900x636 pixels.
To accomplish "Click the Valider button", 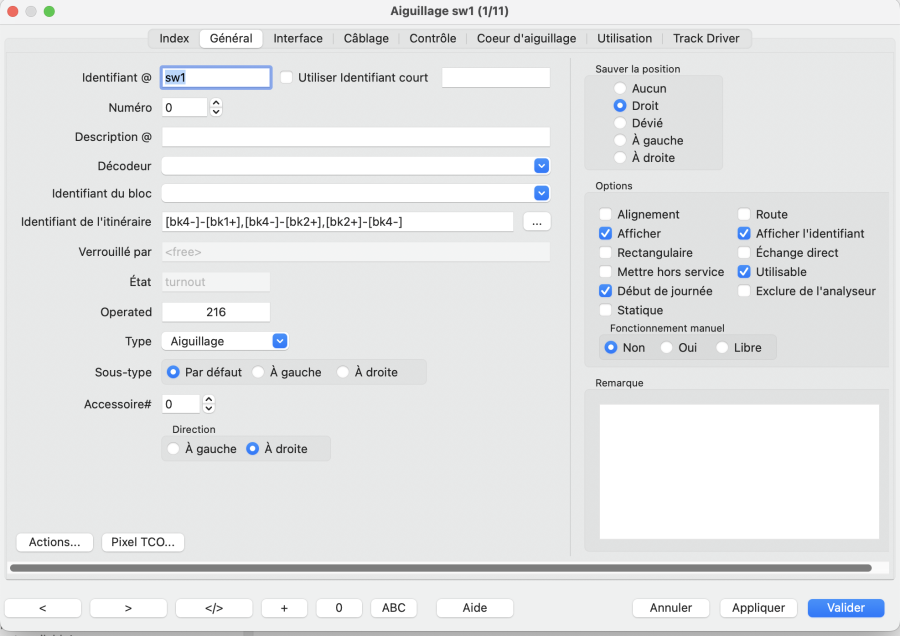I will click(x=847, y=608).
